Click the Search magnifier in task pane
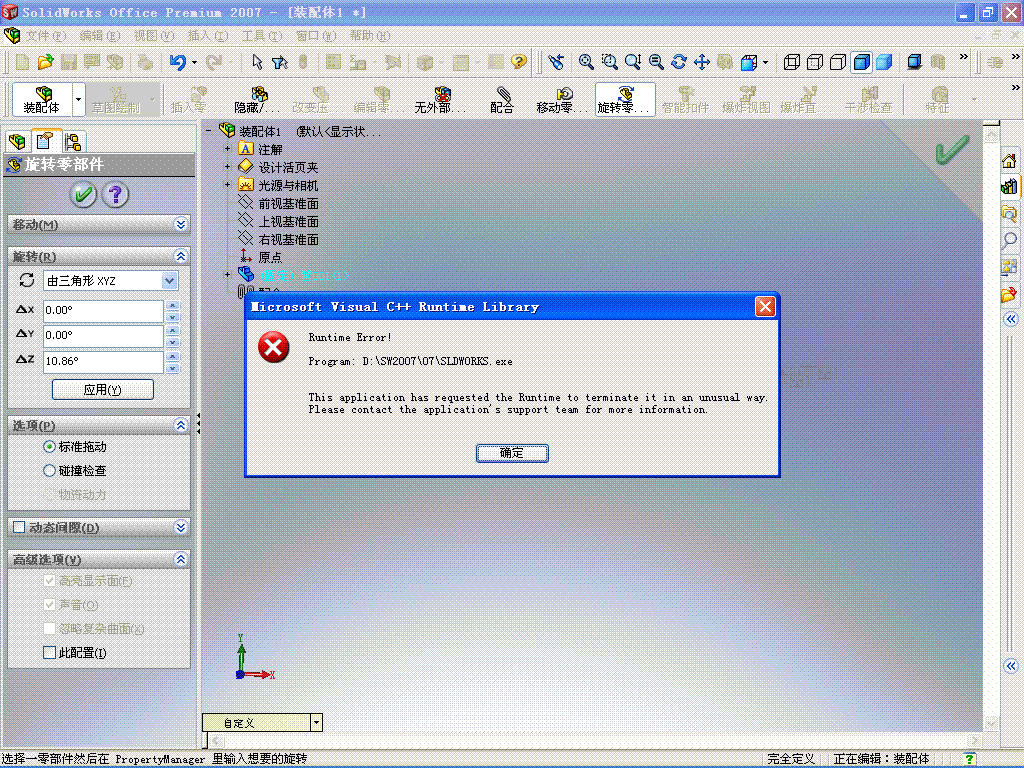 pos(1010,240)
